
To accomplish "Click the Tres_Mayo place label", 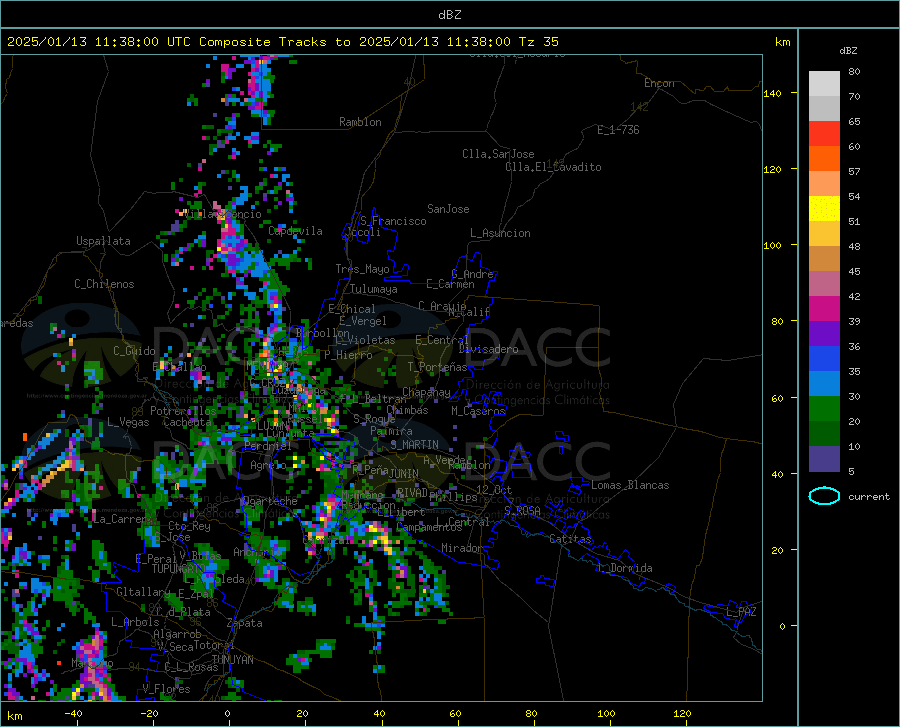I will (x=362, y=269).
